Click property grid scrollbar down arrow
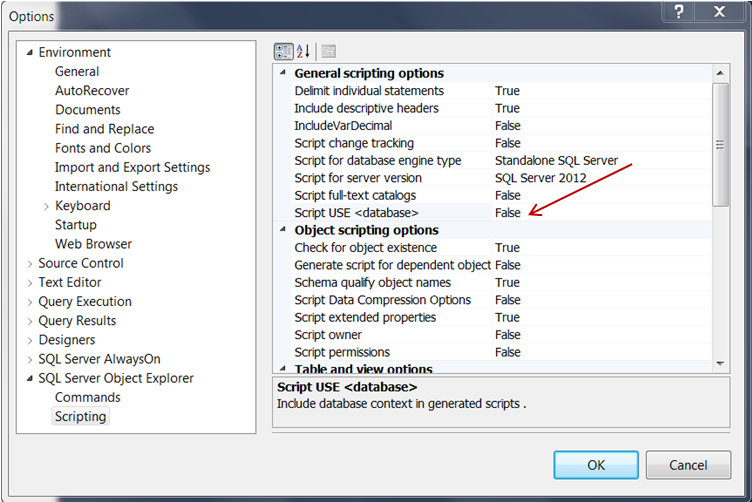This screenshot has height=502, width=752. [x=720, y=362]
